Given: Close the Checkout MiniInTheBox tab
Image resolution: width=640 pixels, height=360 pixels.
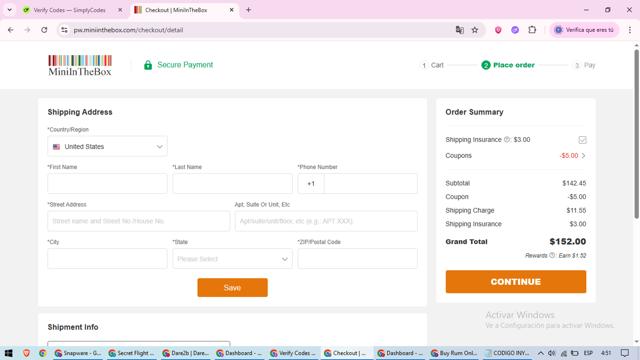Looking at the screenshot, I should point(231,10).
